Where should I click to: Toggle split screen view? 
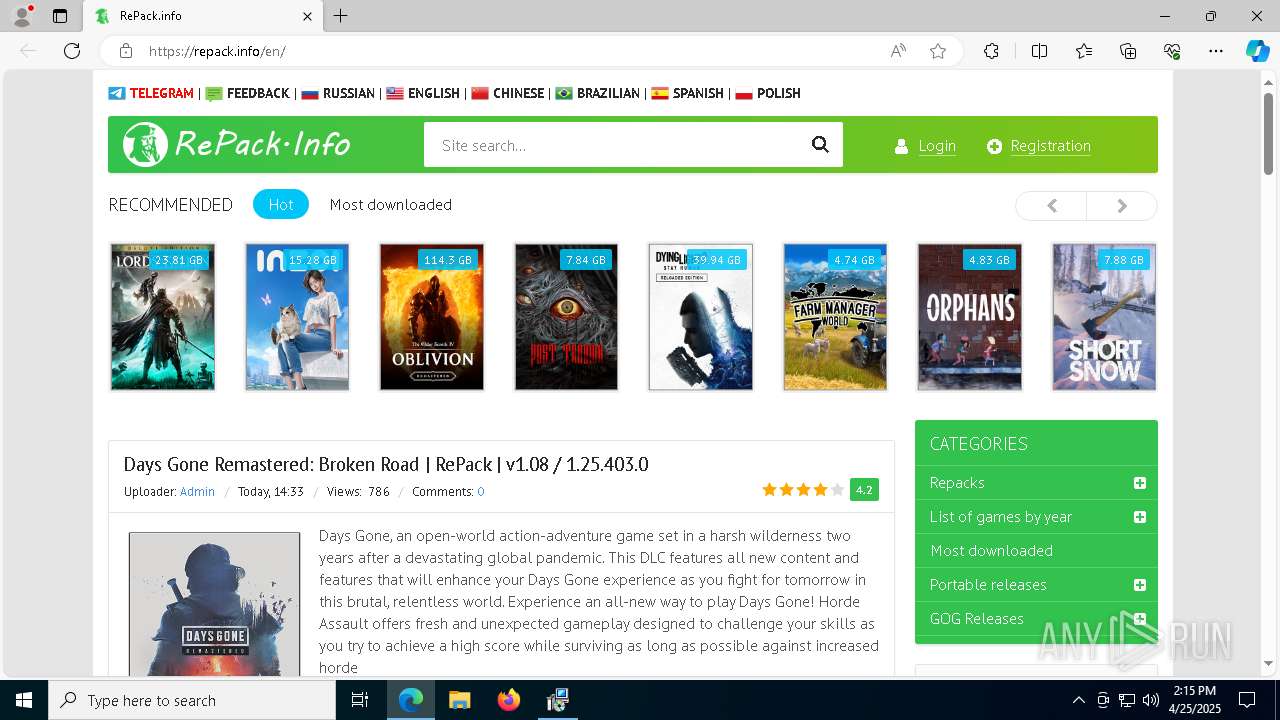[x=1039, y=51]
